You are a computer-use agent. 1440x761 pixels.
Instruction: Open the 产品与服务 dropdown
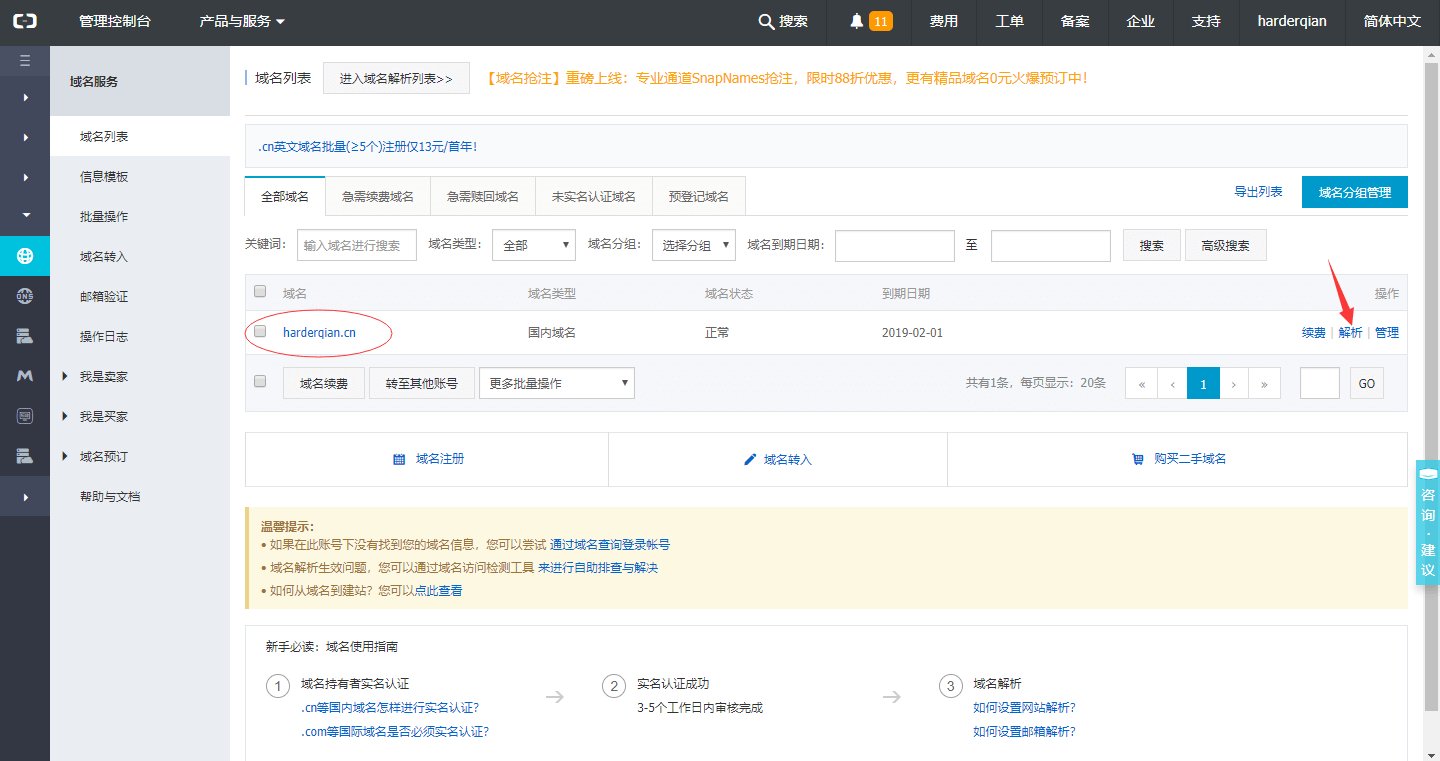coord(242,21)
